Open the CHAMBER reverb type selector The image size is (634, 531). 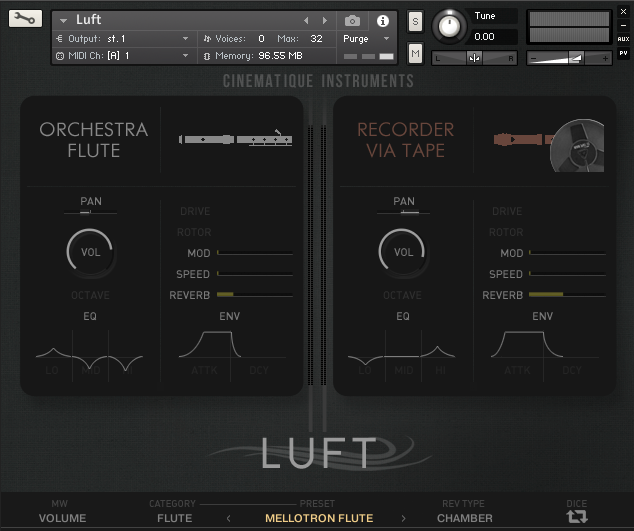click(x=465, y=518)
